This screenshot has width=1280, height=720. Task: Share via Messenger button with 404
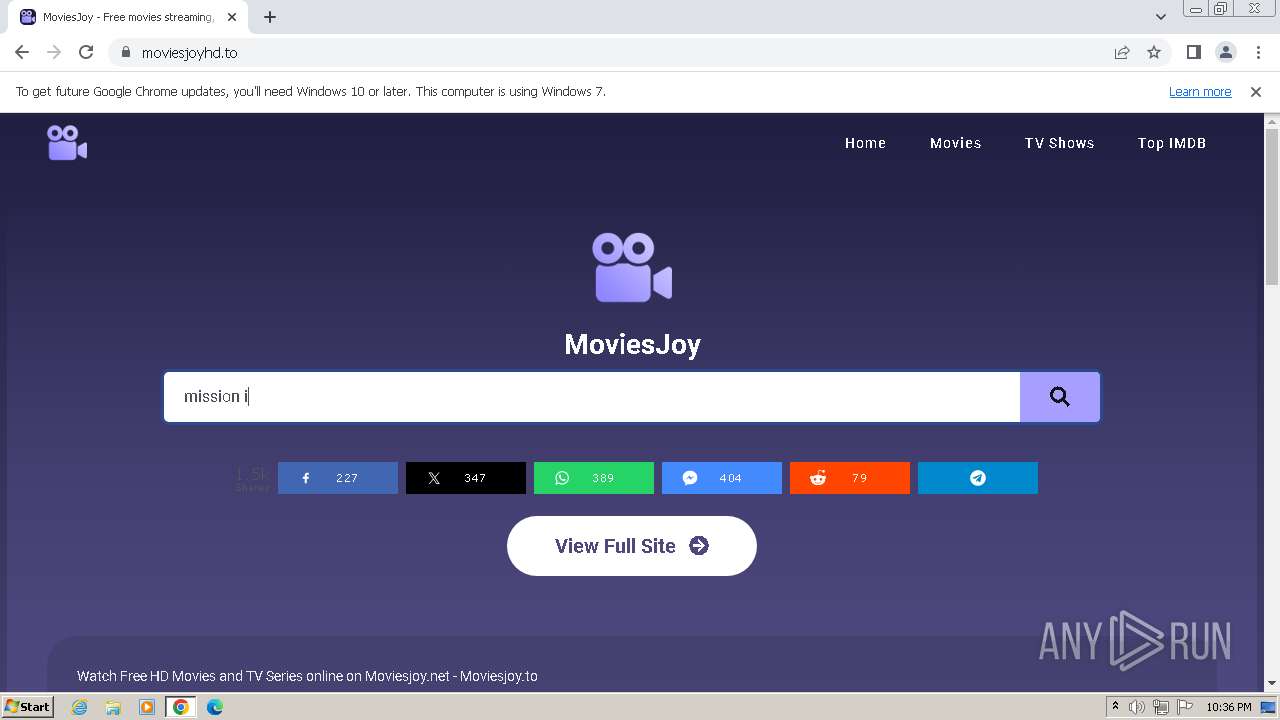722,478
